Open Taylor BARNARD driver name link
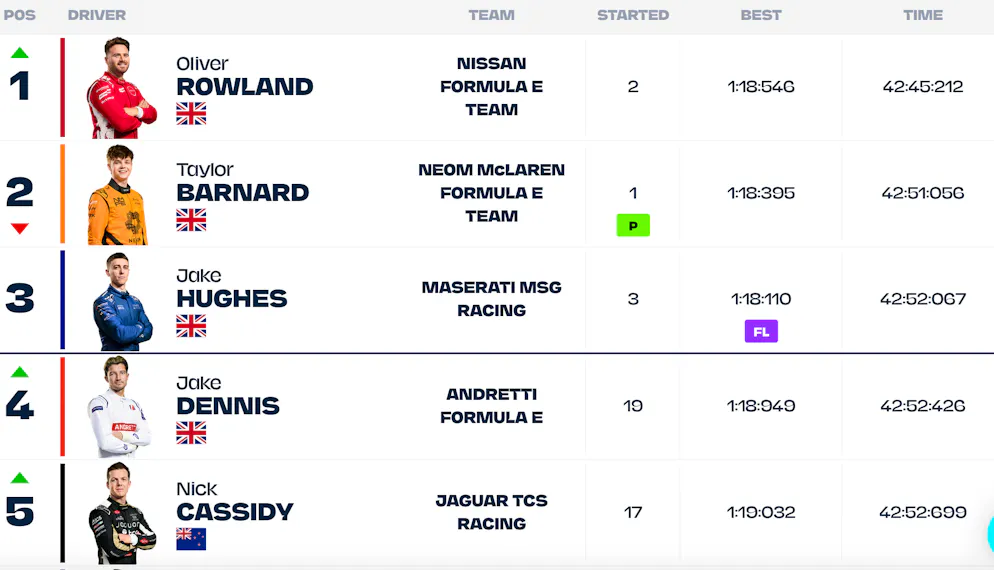The height and width of the screenshot is (570, 994). coord(243,192)
